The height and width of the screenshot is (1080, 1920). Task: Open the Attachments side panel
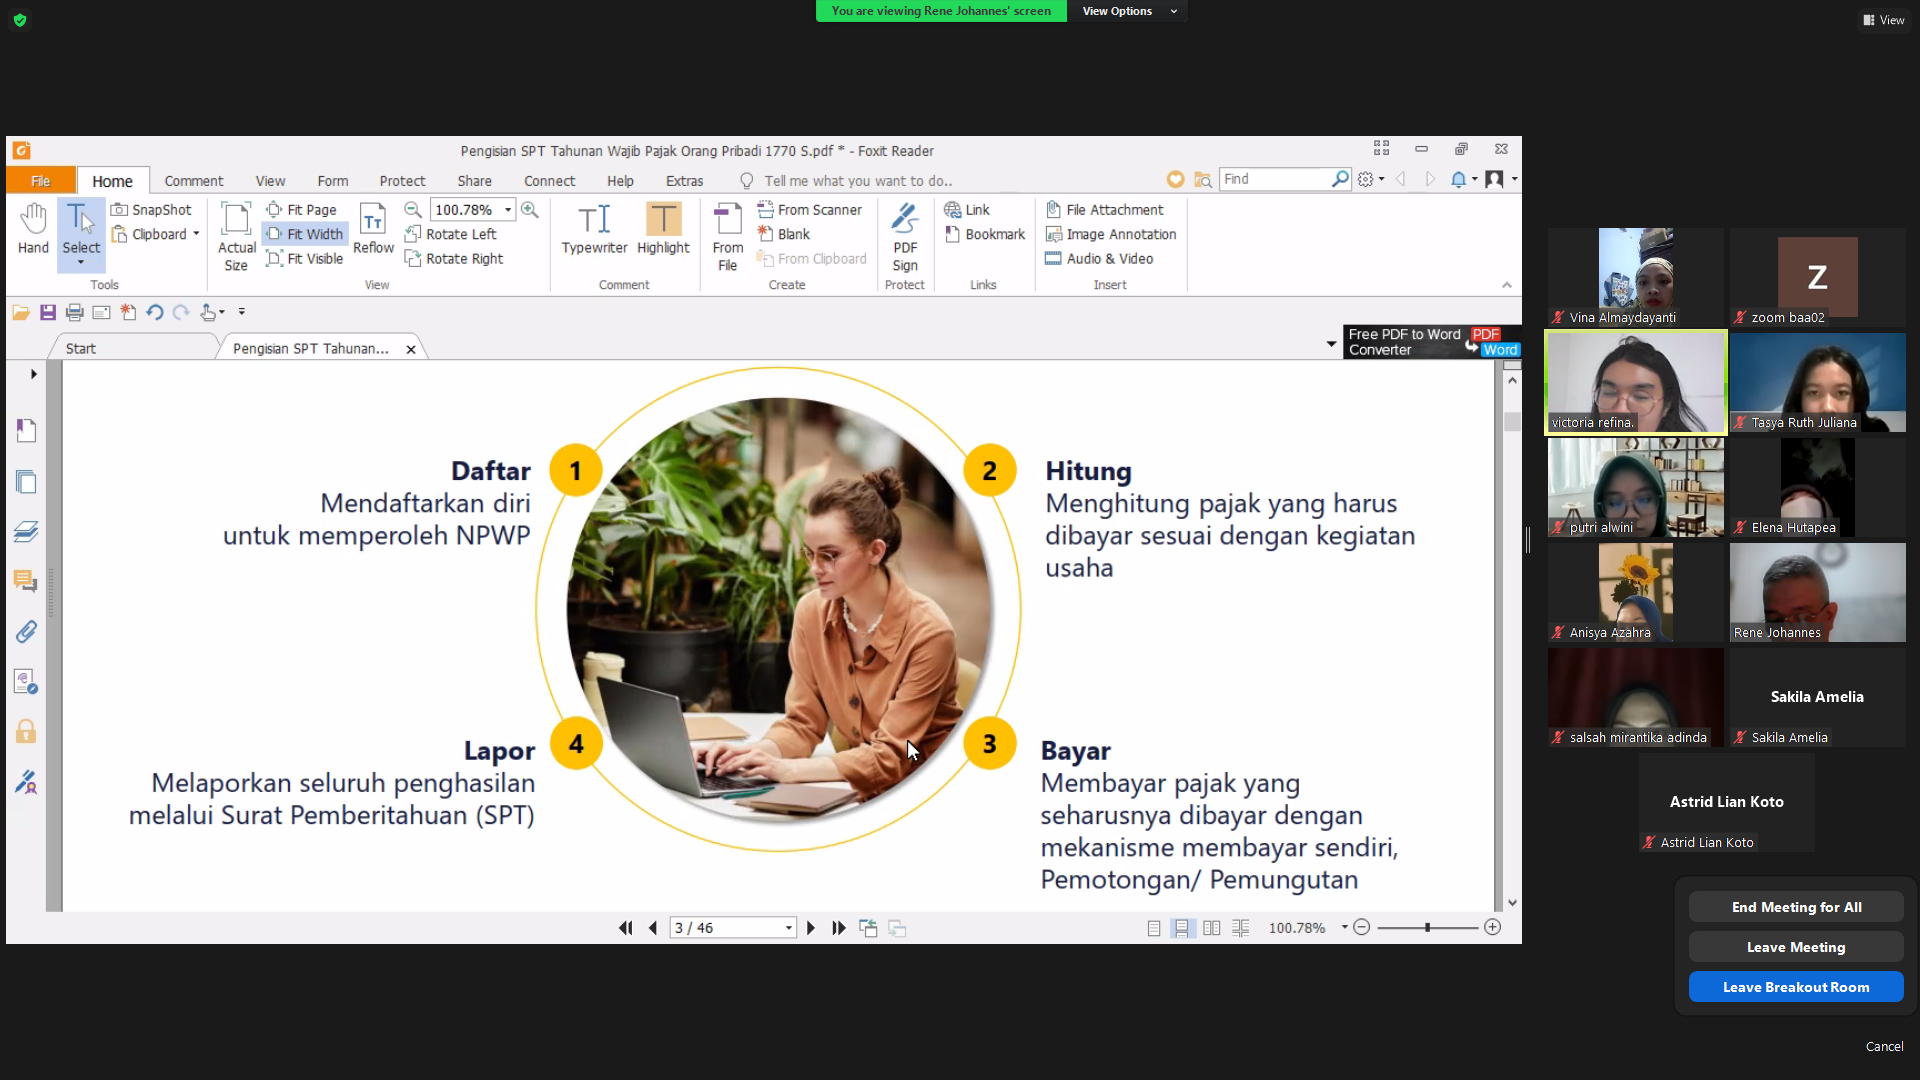tap(26, 631)
